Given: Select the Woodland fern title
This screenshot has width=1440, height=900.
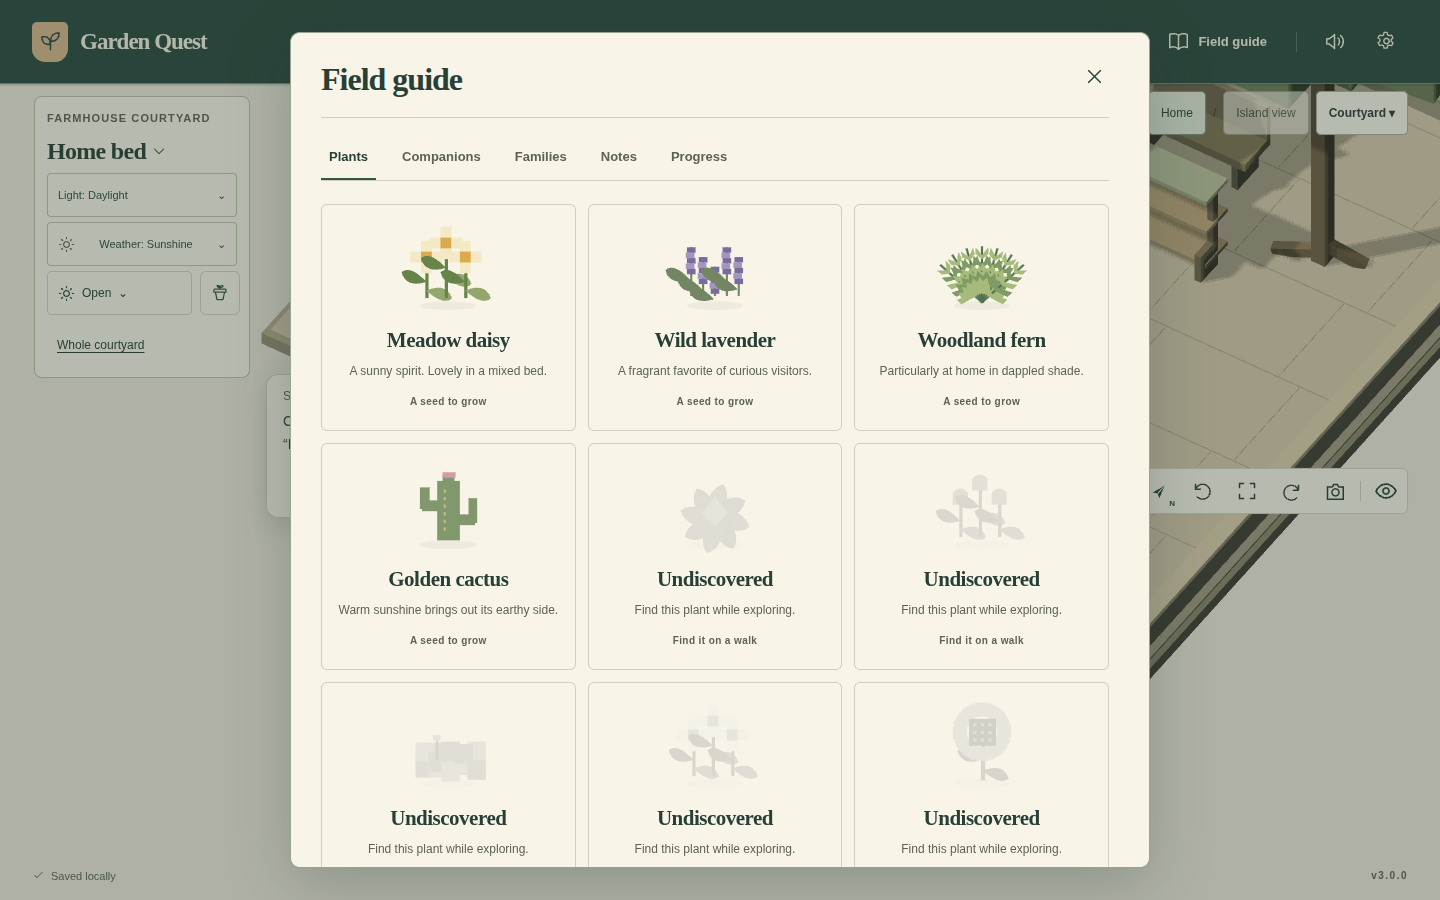Looking at the screenshot, I should click(982, 340).
